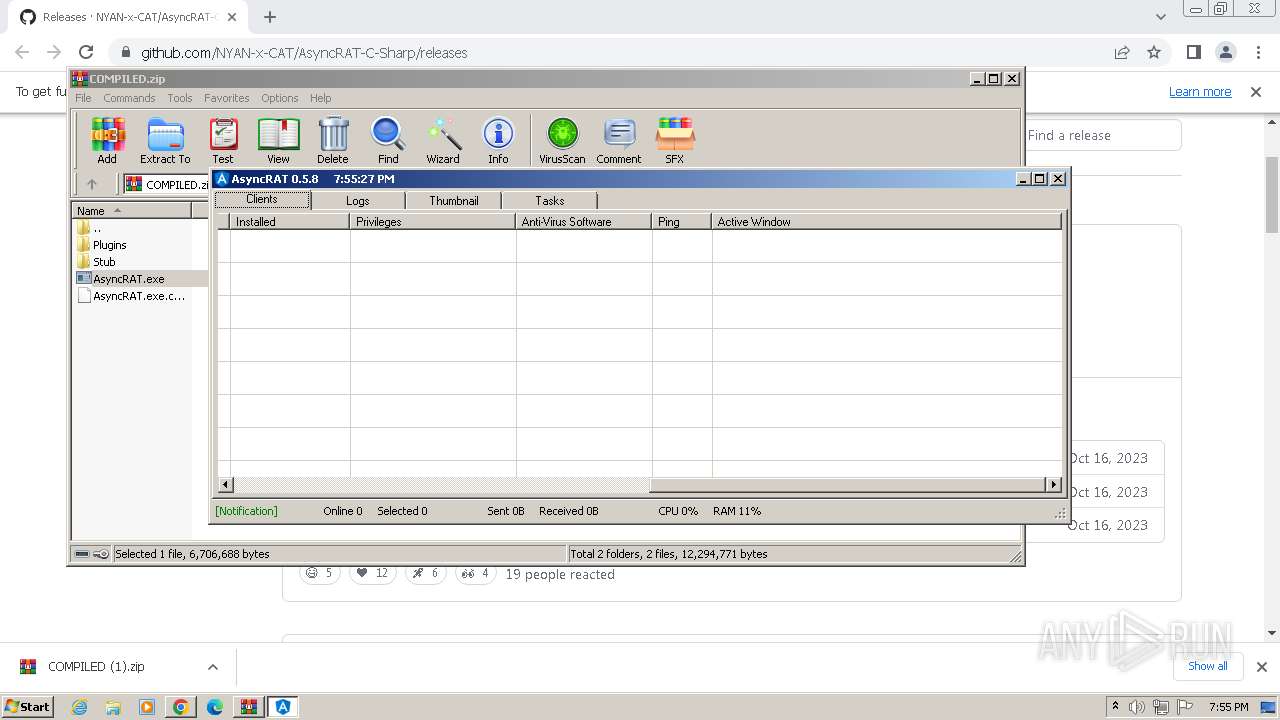Viewport: 1280px width, 720px height.
Task: Click AsyncRAT horizontal scrollbar right arrow
Action: (1053, 485)
